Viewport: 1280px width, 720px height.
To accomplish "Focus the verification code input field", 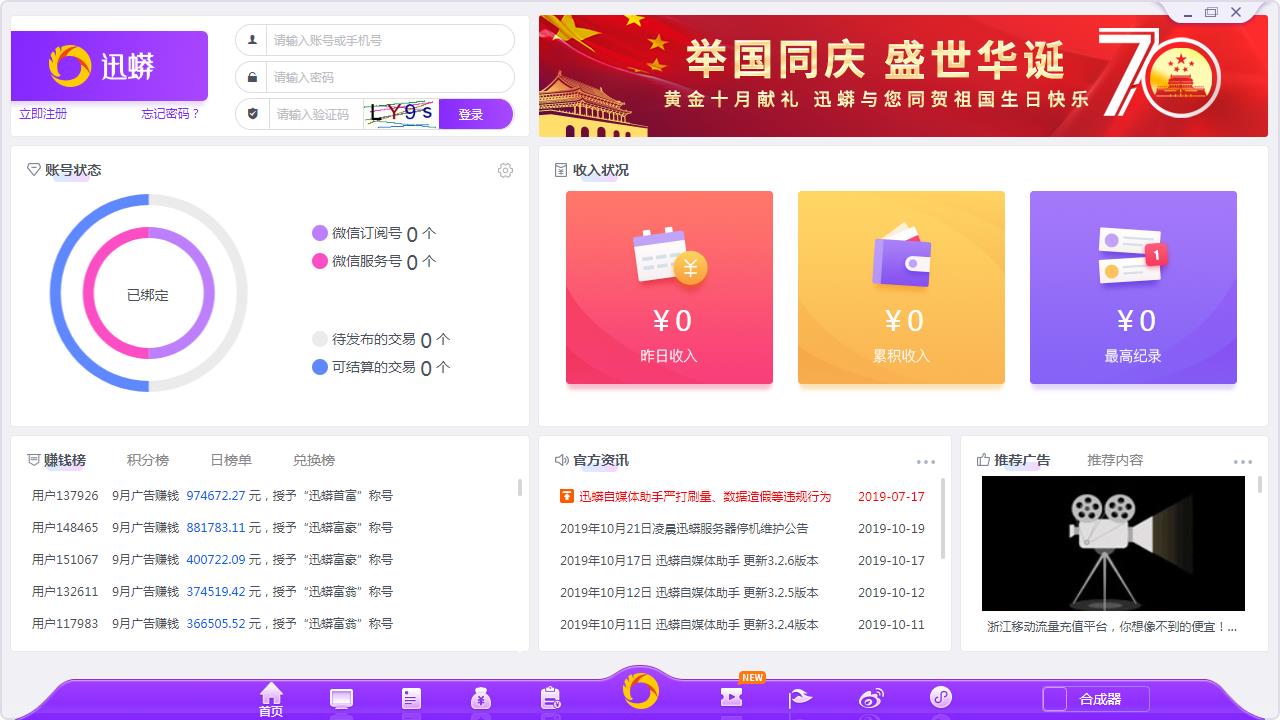I will click(x=315, y=114).
